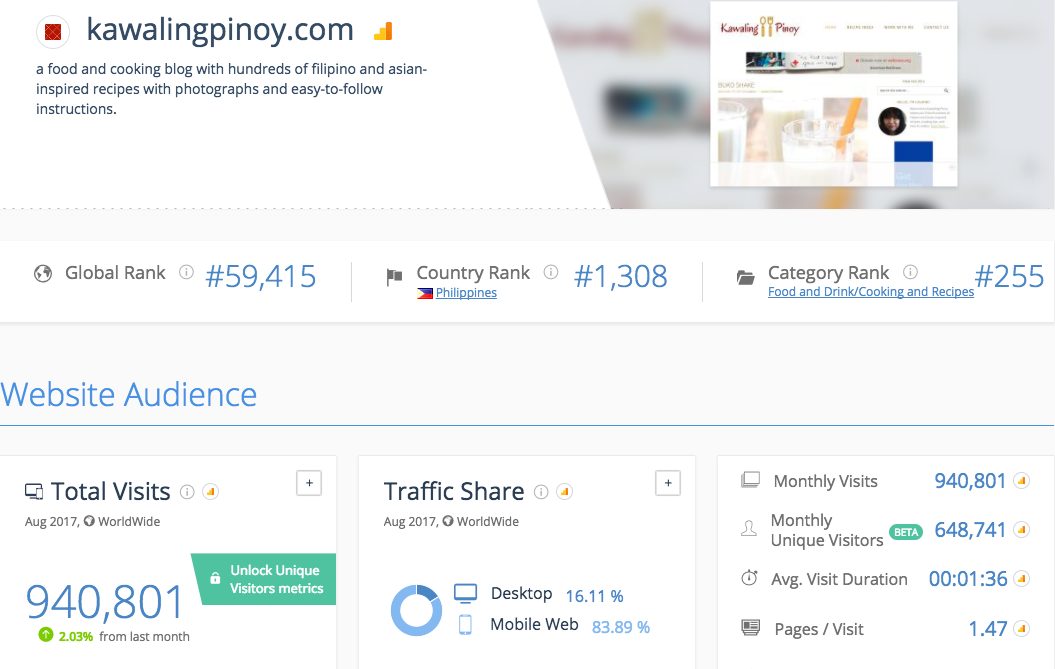Click the Country Rank info icon
This screenshot has width=1055, height=669.
tap(551, 272)
